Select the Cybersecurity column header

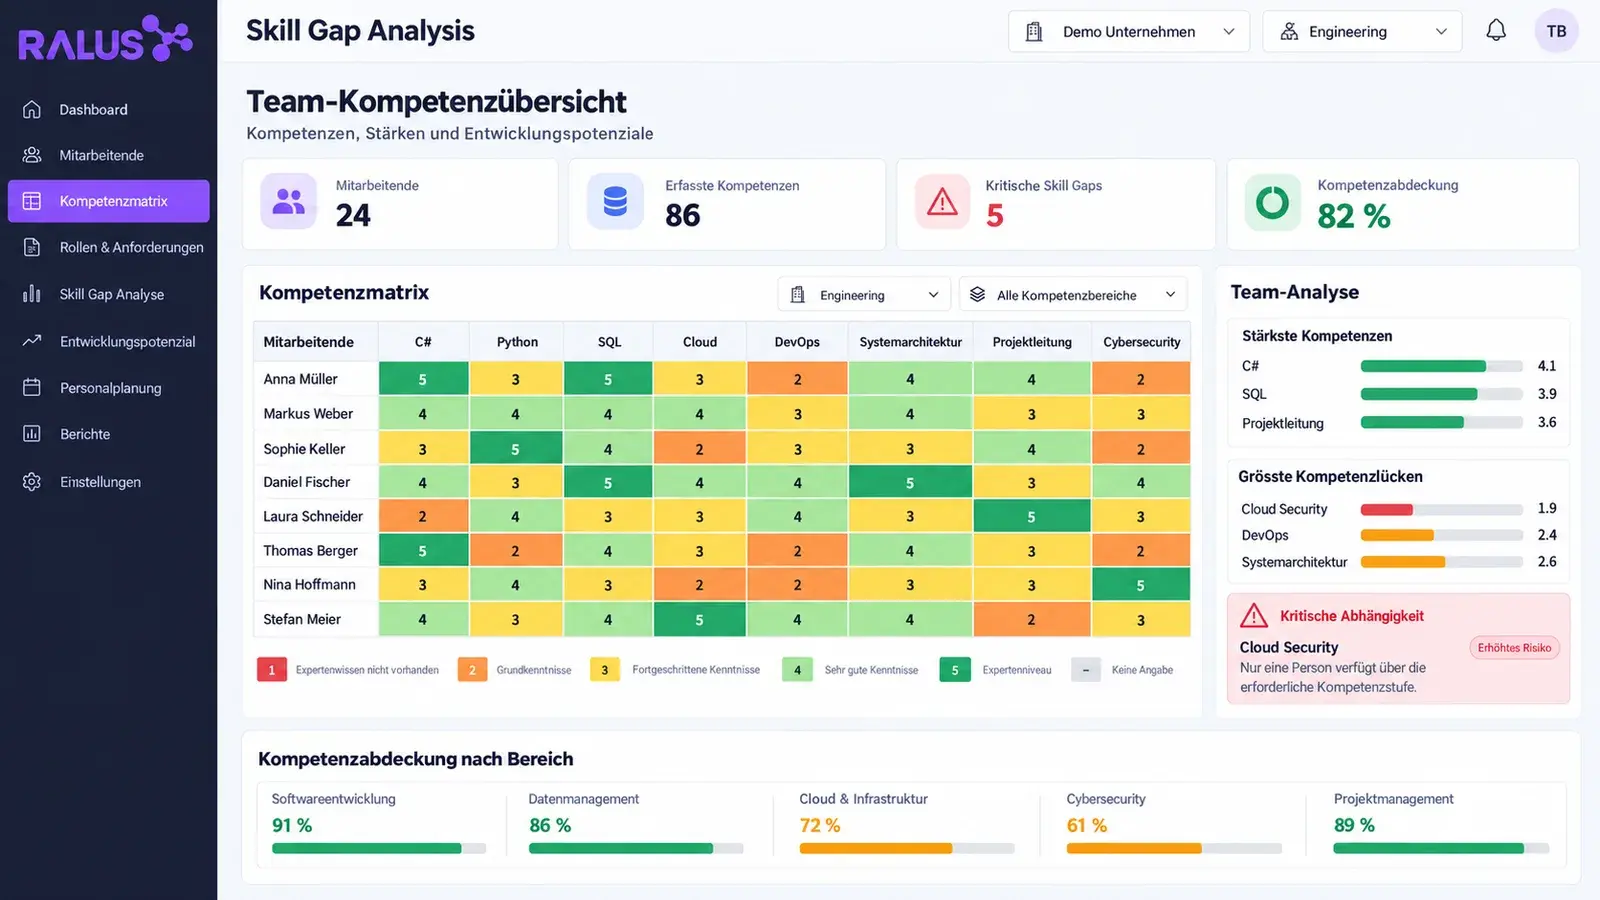coord(1142,342)
